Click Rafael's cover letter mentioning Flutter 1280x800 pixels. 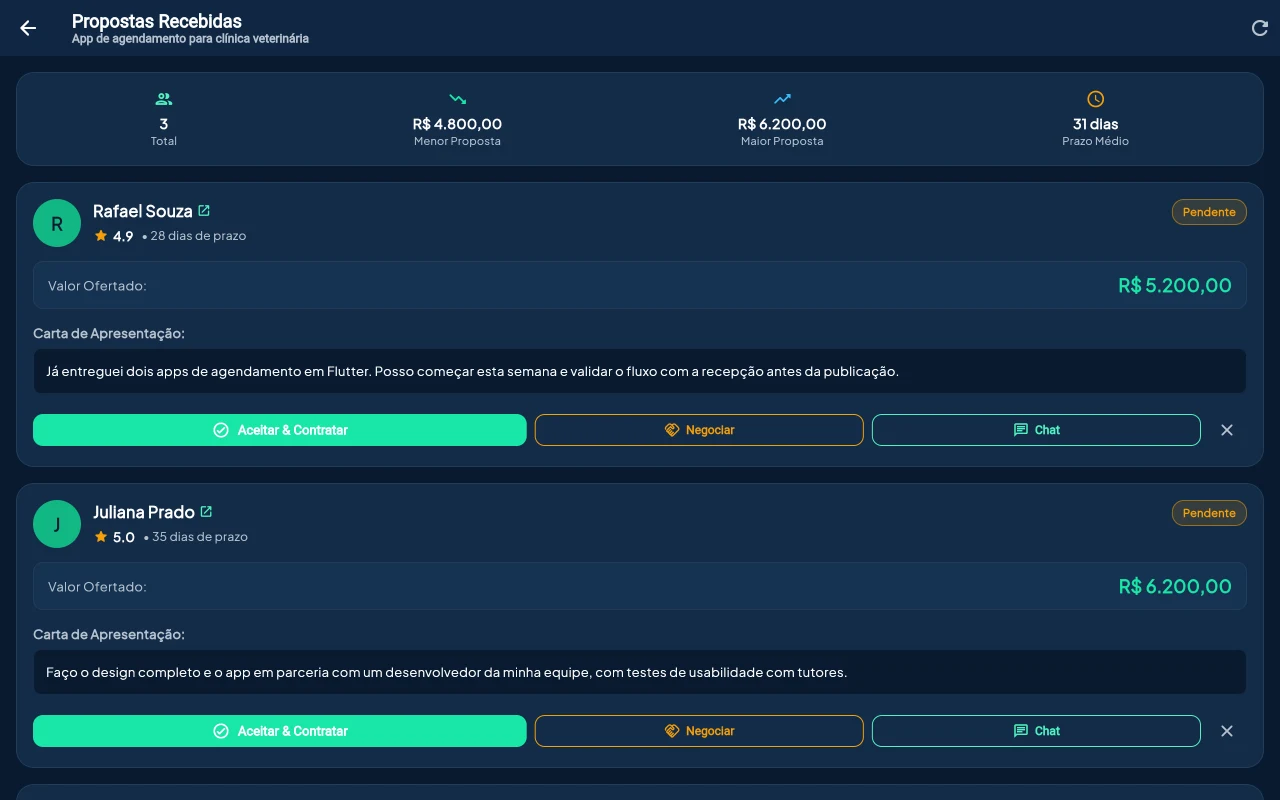pos(640,371)
